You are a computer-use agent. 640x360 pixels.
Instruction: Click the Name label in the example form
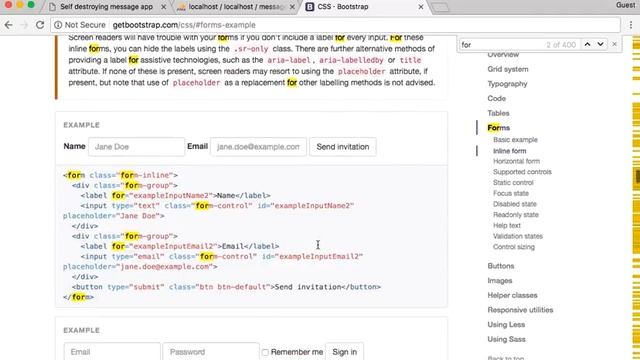pos(74,146)
